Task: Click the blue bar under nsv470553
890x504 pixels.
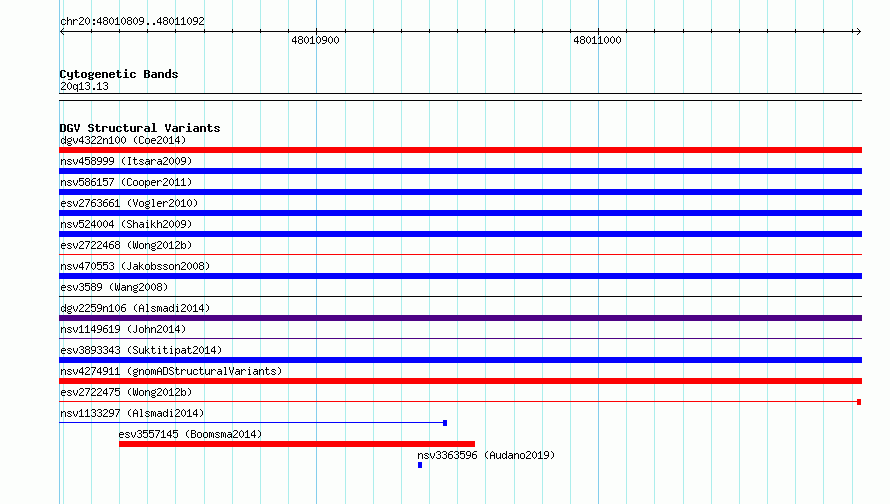Action: (x=460, y=276)
